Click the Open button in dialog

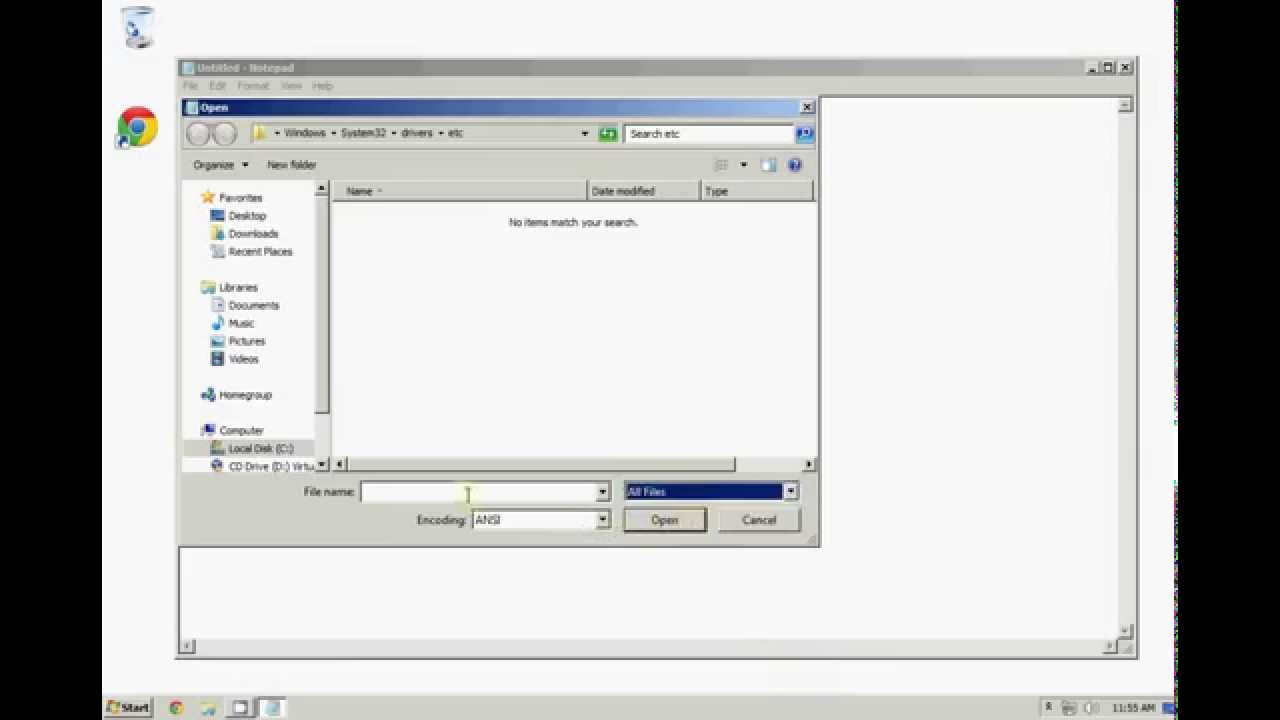pos(665,520)
